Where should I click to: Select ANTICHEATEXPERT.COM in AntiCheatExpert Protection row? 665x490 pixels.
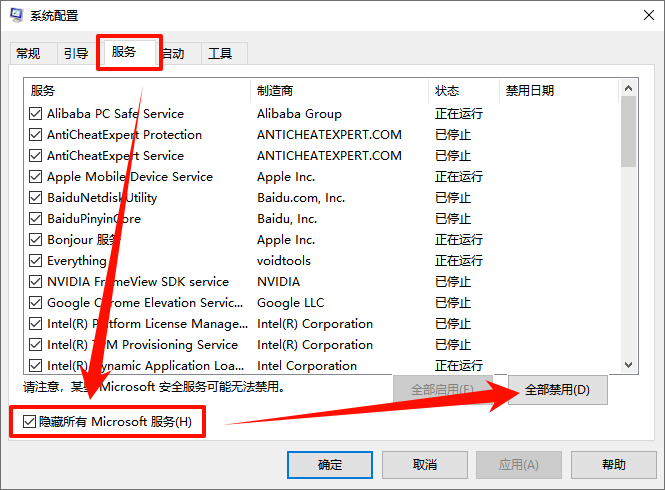pos(329,134)
